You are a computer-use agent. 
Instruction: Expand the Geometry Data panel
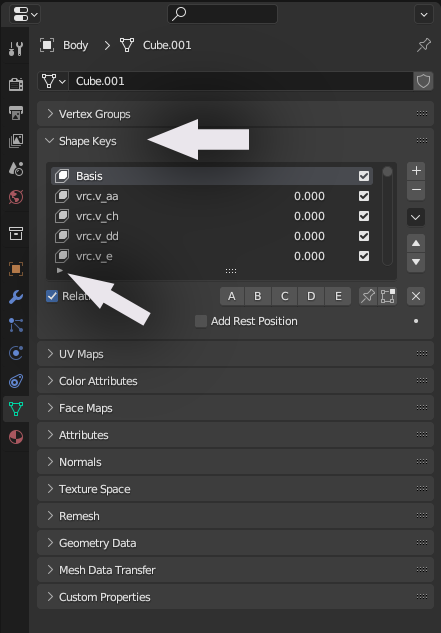(50, 543)
